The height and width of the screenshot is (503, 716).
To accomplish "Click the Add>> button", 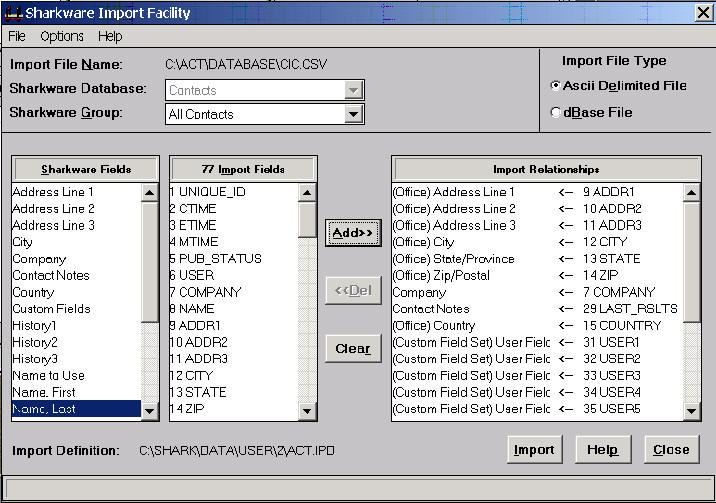I will click(x=353, y=233).
